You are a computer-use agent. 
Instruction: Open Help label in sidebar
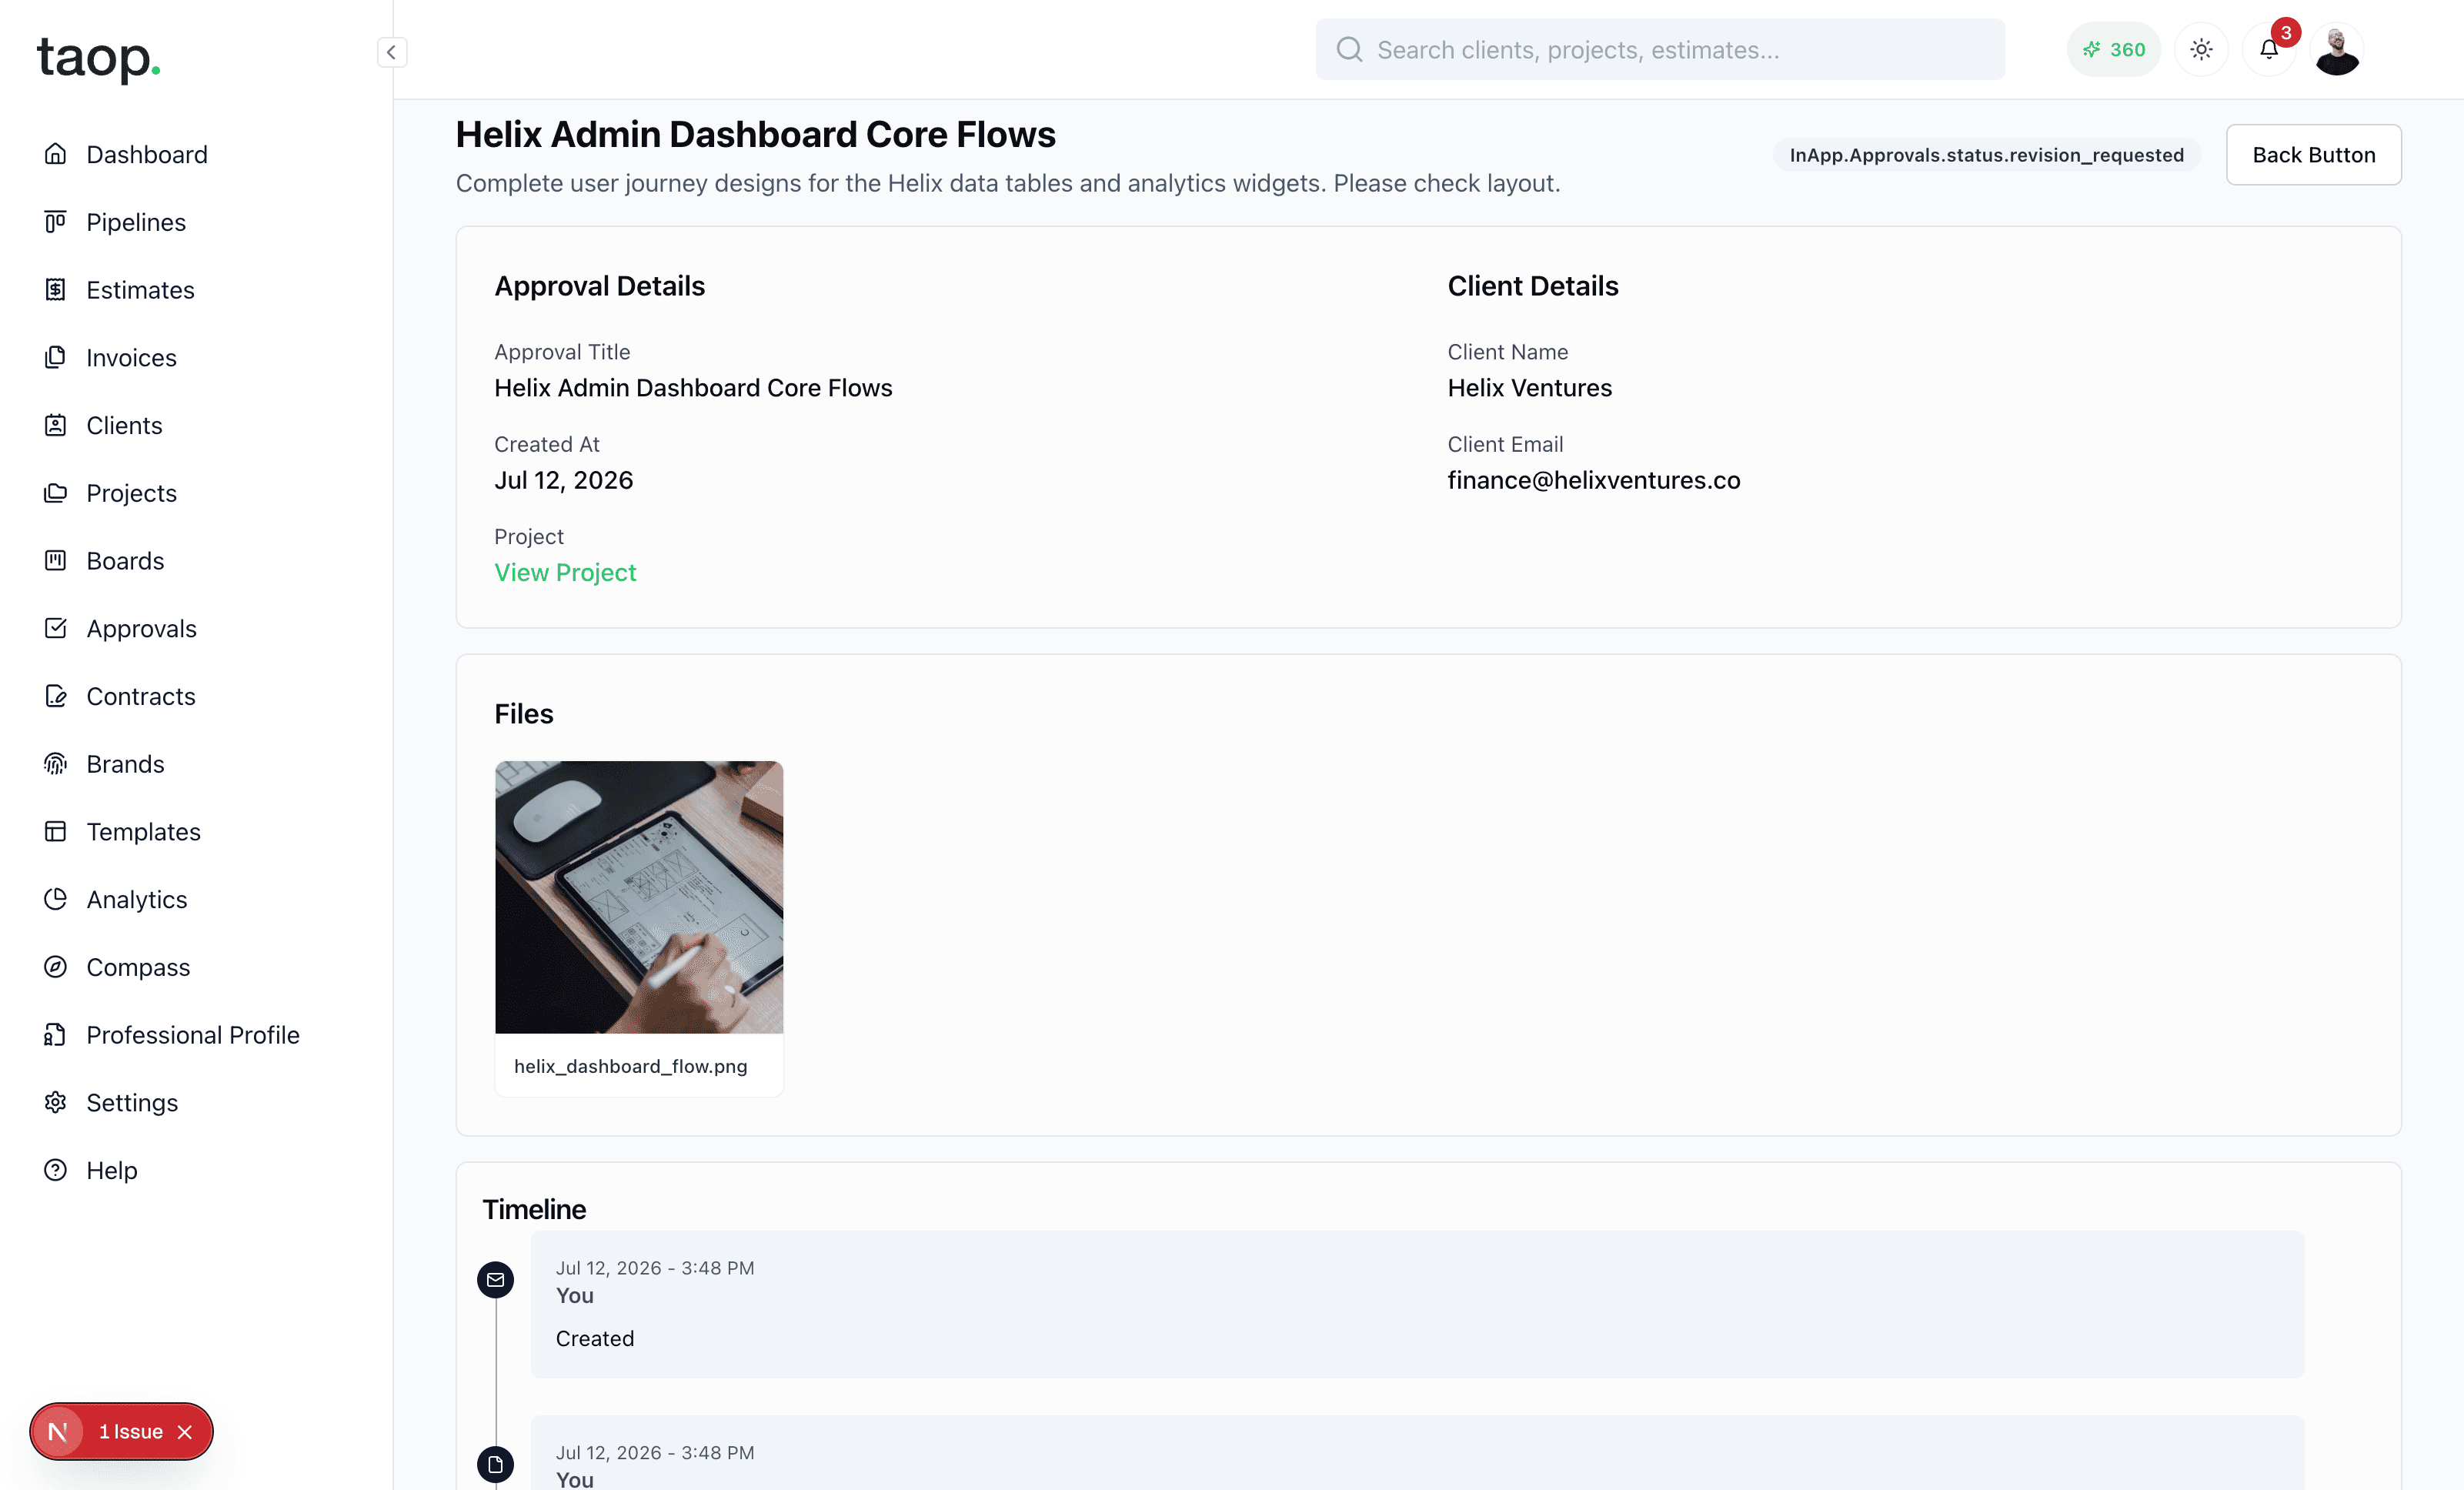click(x=112, y=1170)
